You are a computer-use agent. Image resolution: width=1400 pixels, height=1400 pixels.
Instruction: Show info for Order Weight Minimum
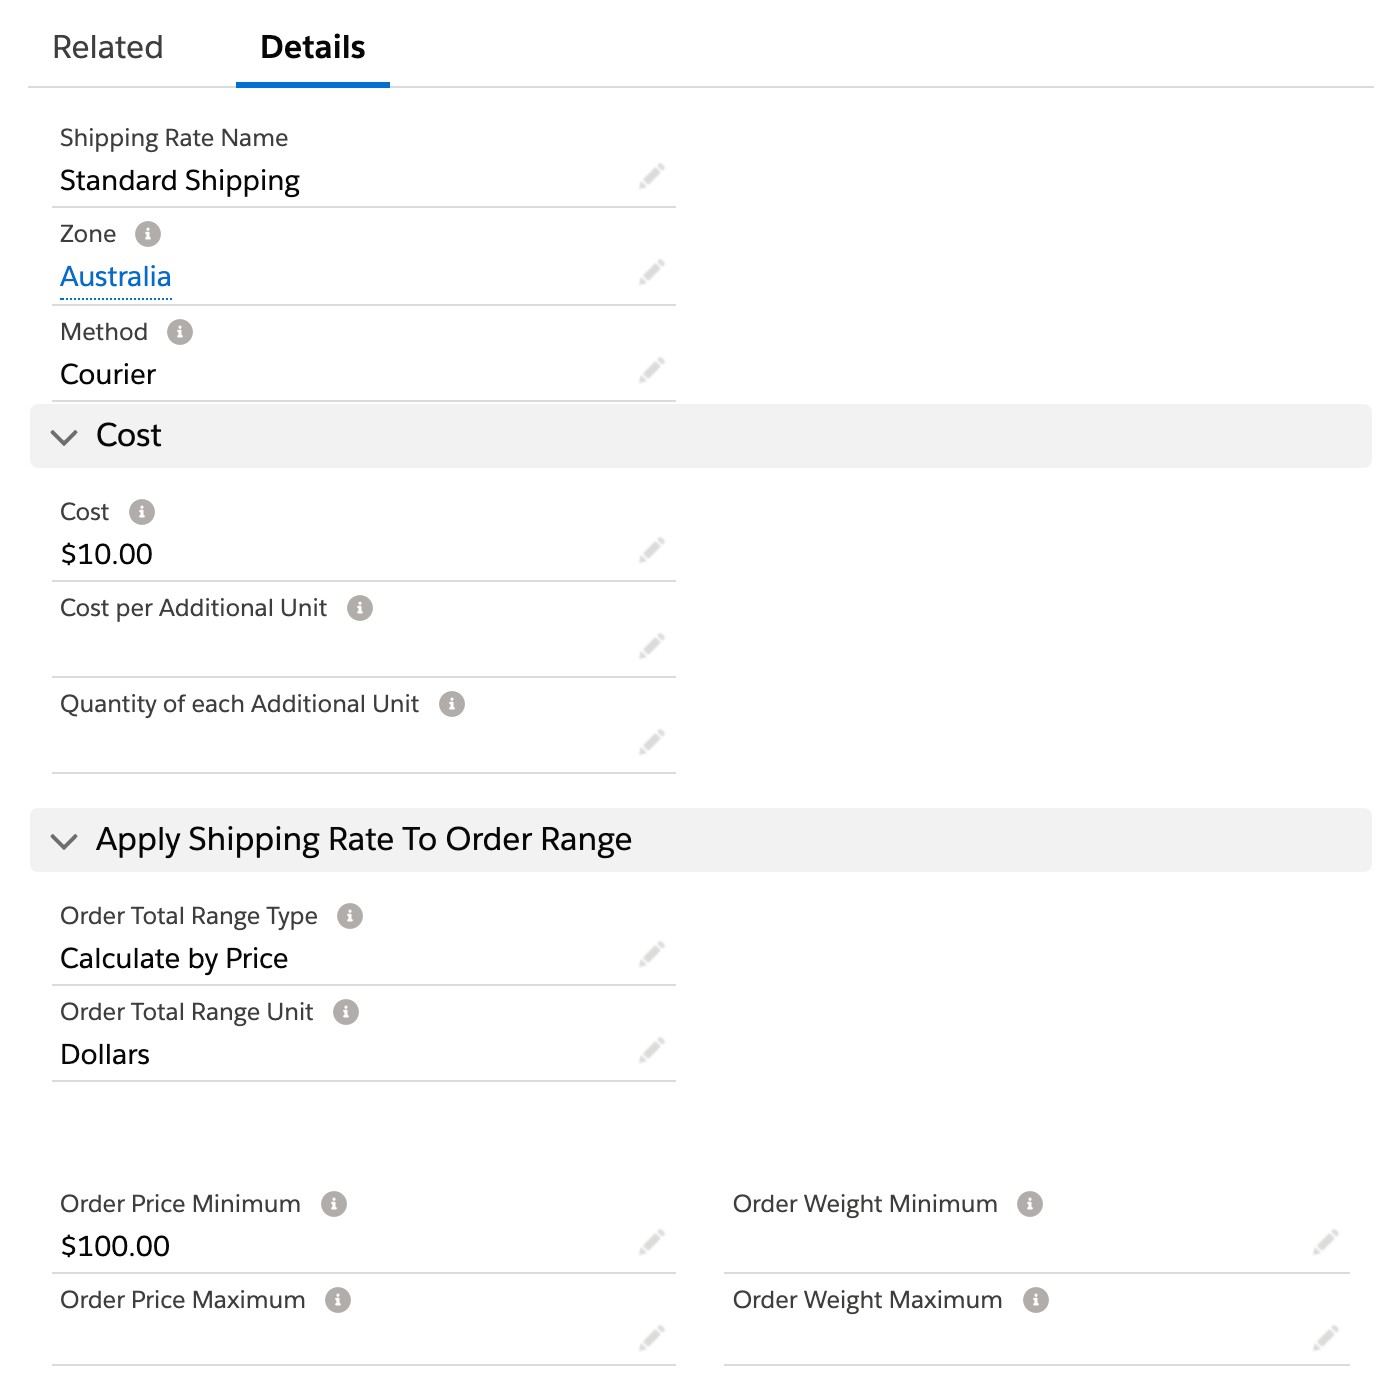pyautogui.click(x=1030, y=1204)
